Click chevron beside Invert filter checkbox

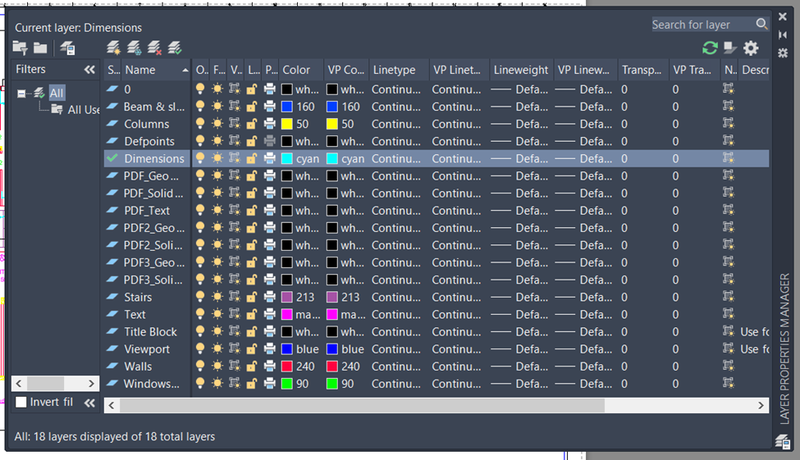pos(89,403)
